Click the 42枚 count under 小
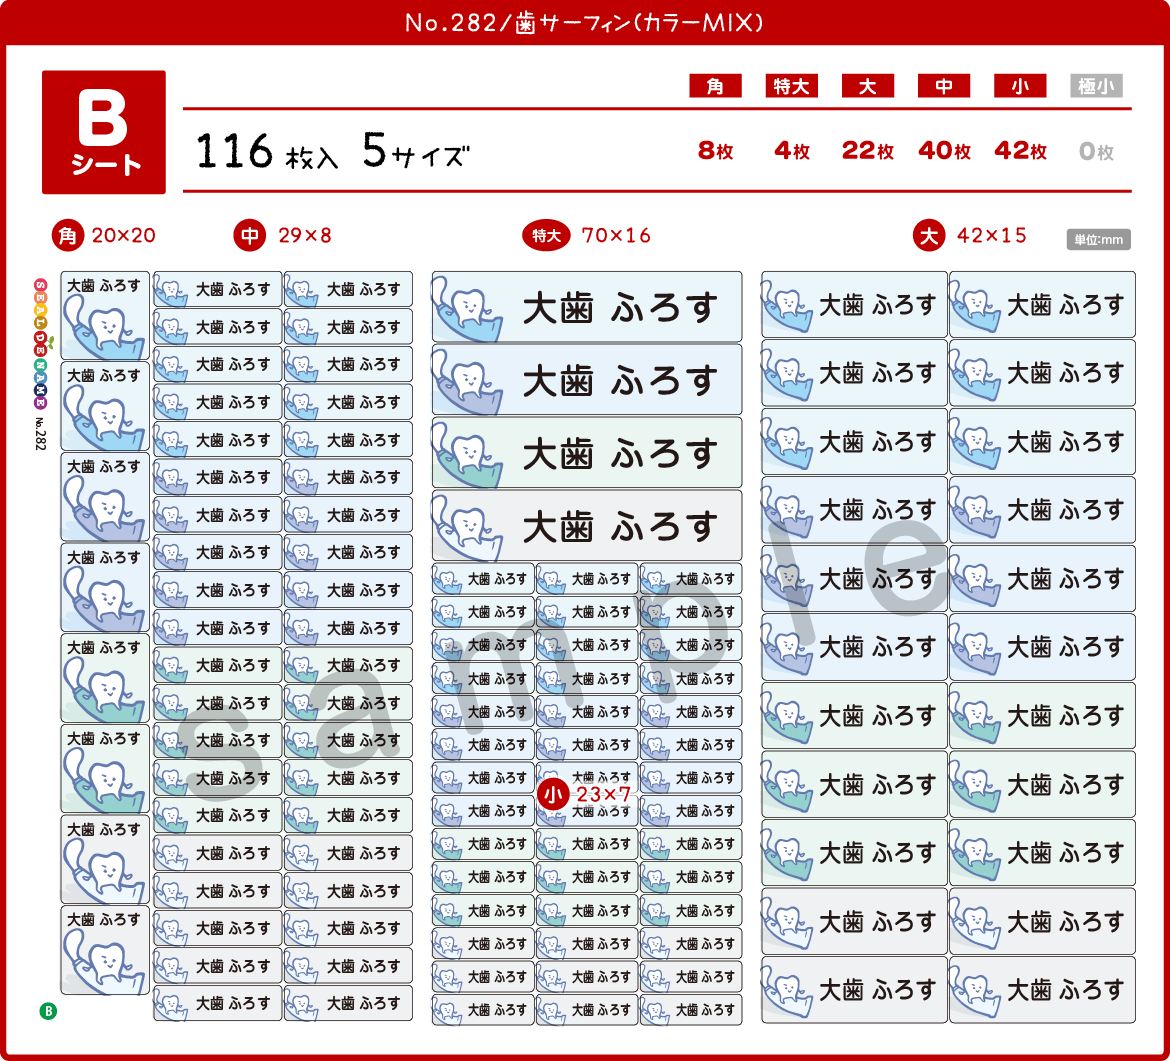The height and width of the screenshot is (1061, 1170). [x=1020, y=151]
